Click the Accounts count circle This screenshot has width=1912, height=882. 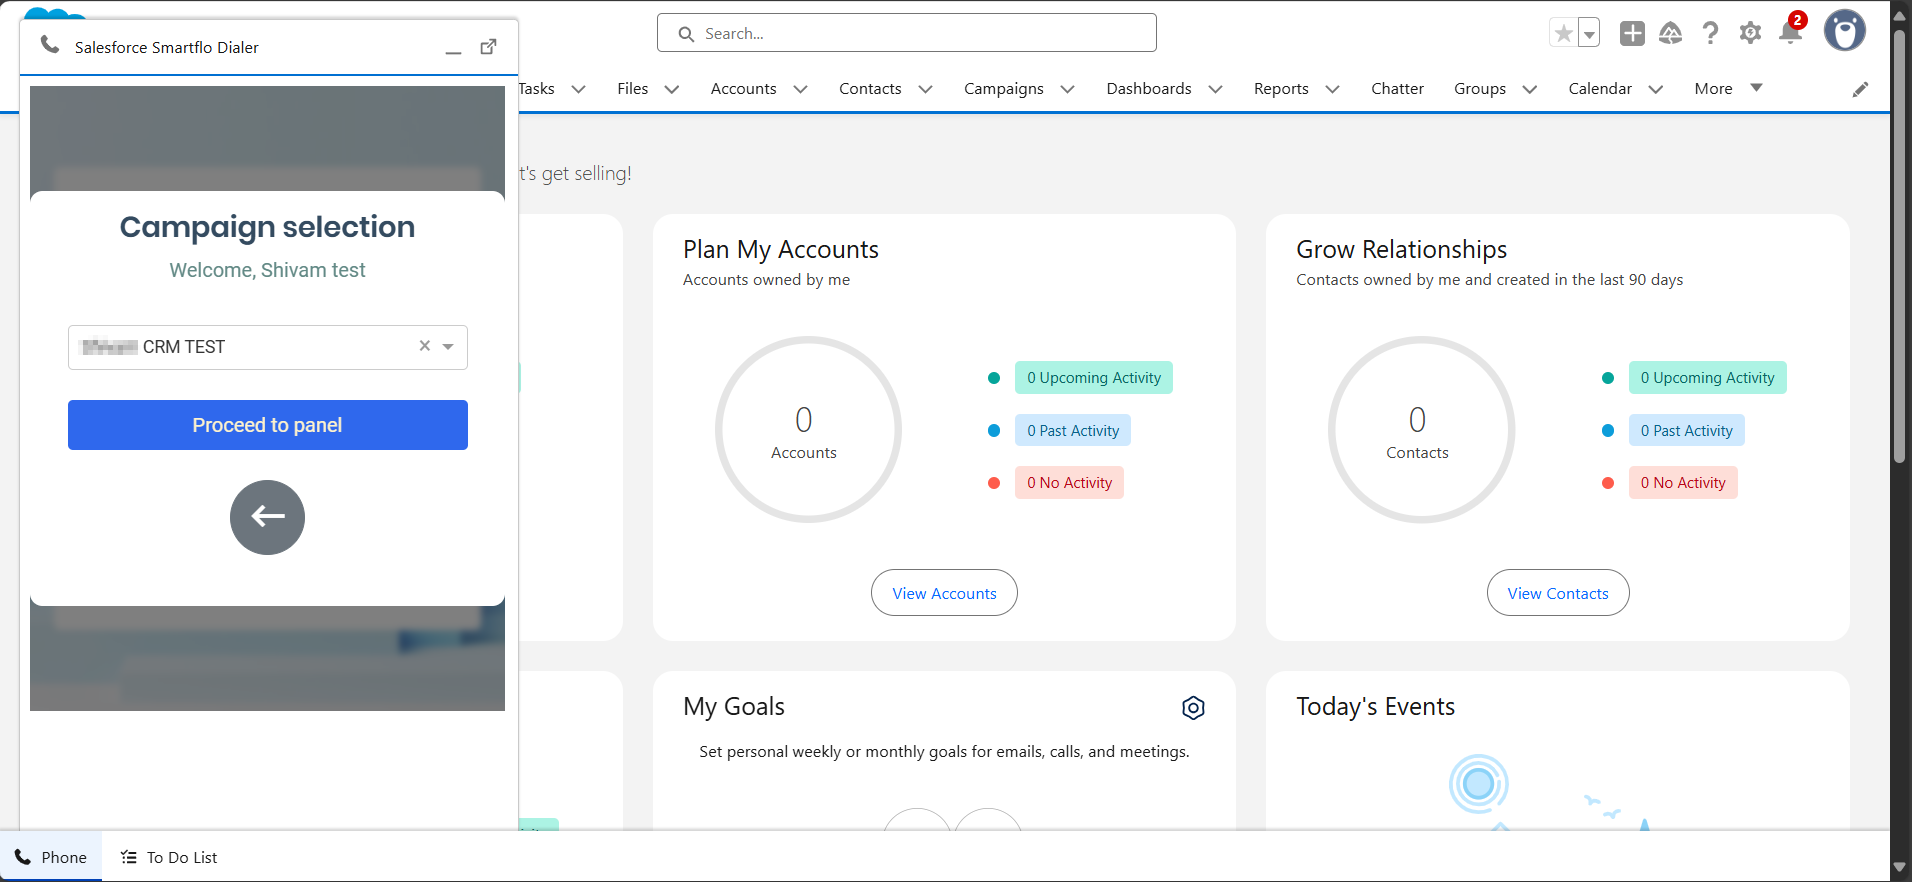[x=808, y=429]
